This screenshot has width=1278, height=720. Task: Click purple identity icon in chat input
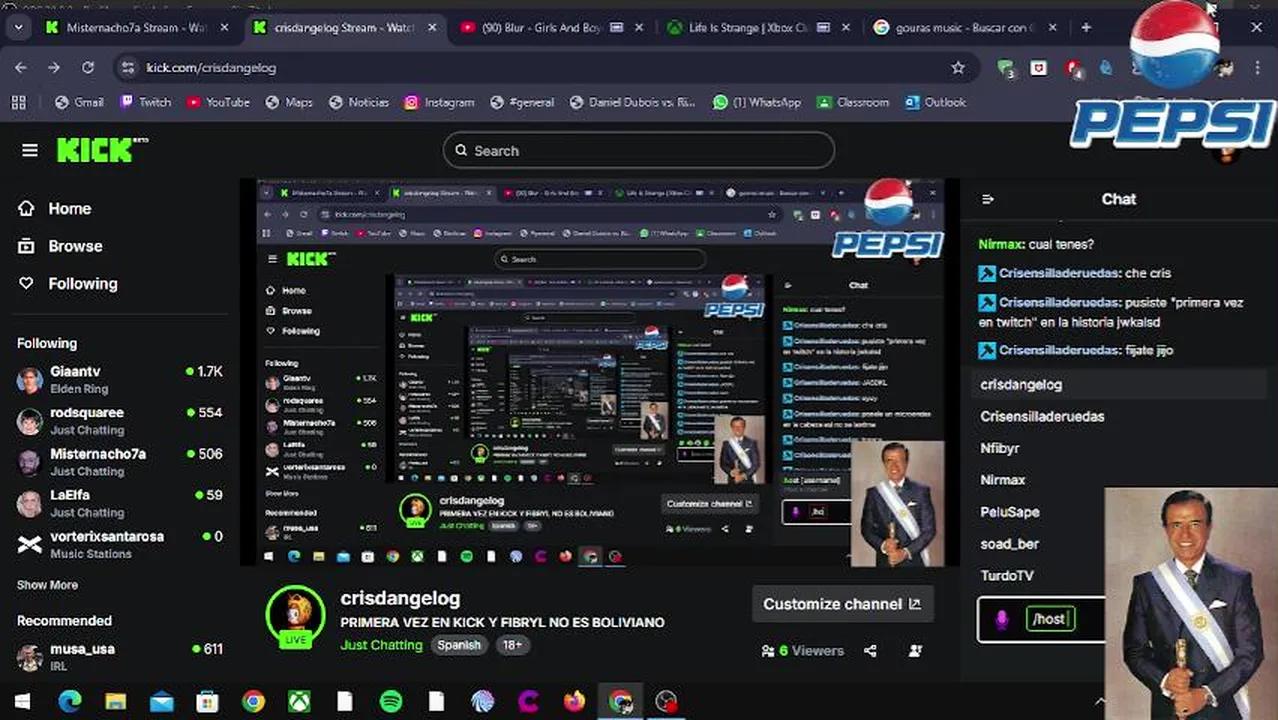(1001, 620)
